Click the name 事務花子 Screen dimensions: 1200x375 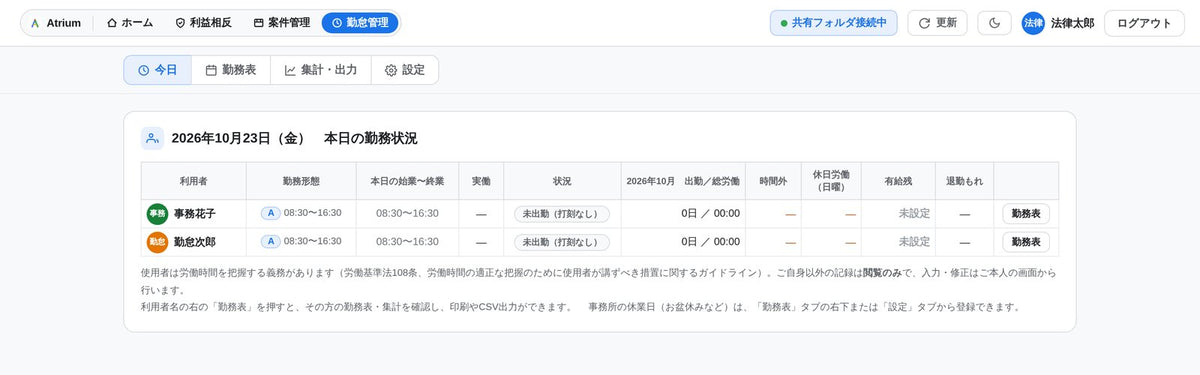click(194, 213)
